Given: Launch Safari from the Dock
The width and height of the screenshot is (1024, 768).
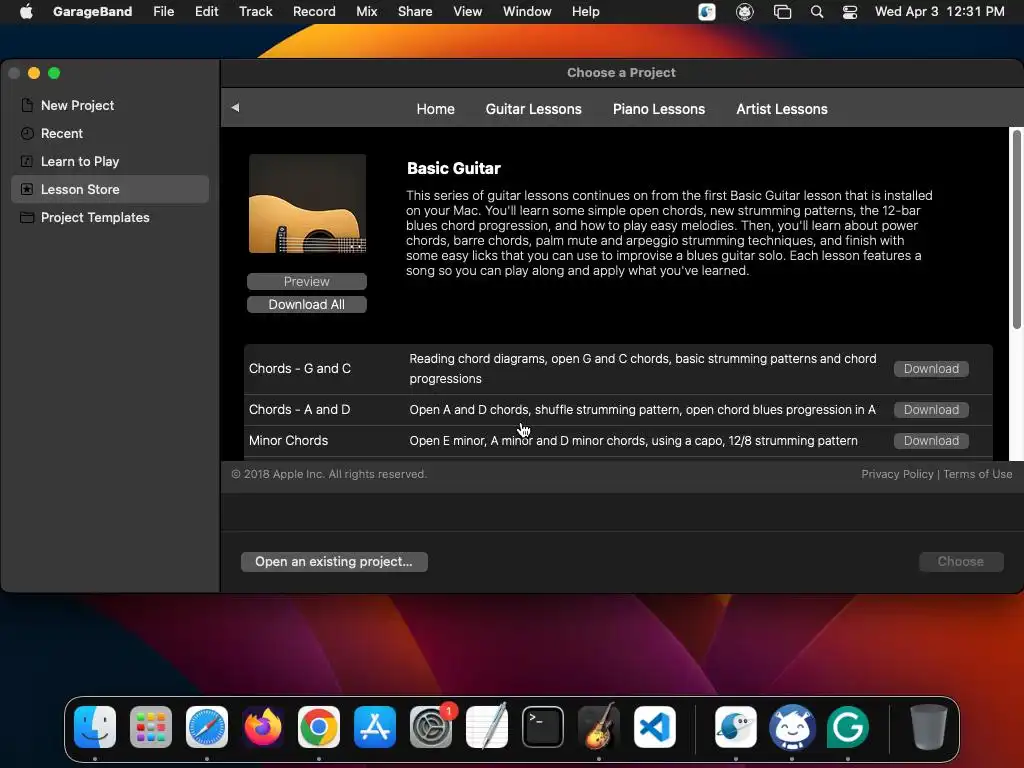Looking at the screenshot, I should [x=207, y=726].
